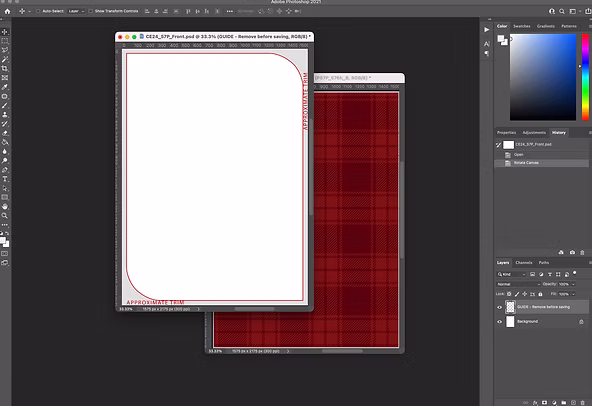Pick the Type tool
592x406 pixels.
pyautogui.click(x=5, y=179)
